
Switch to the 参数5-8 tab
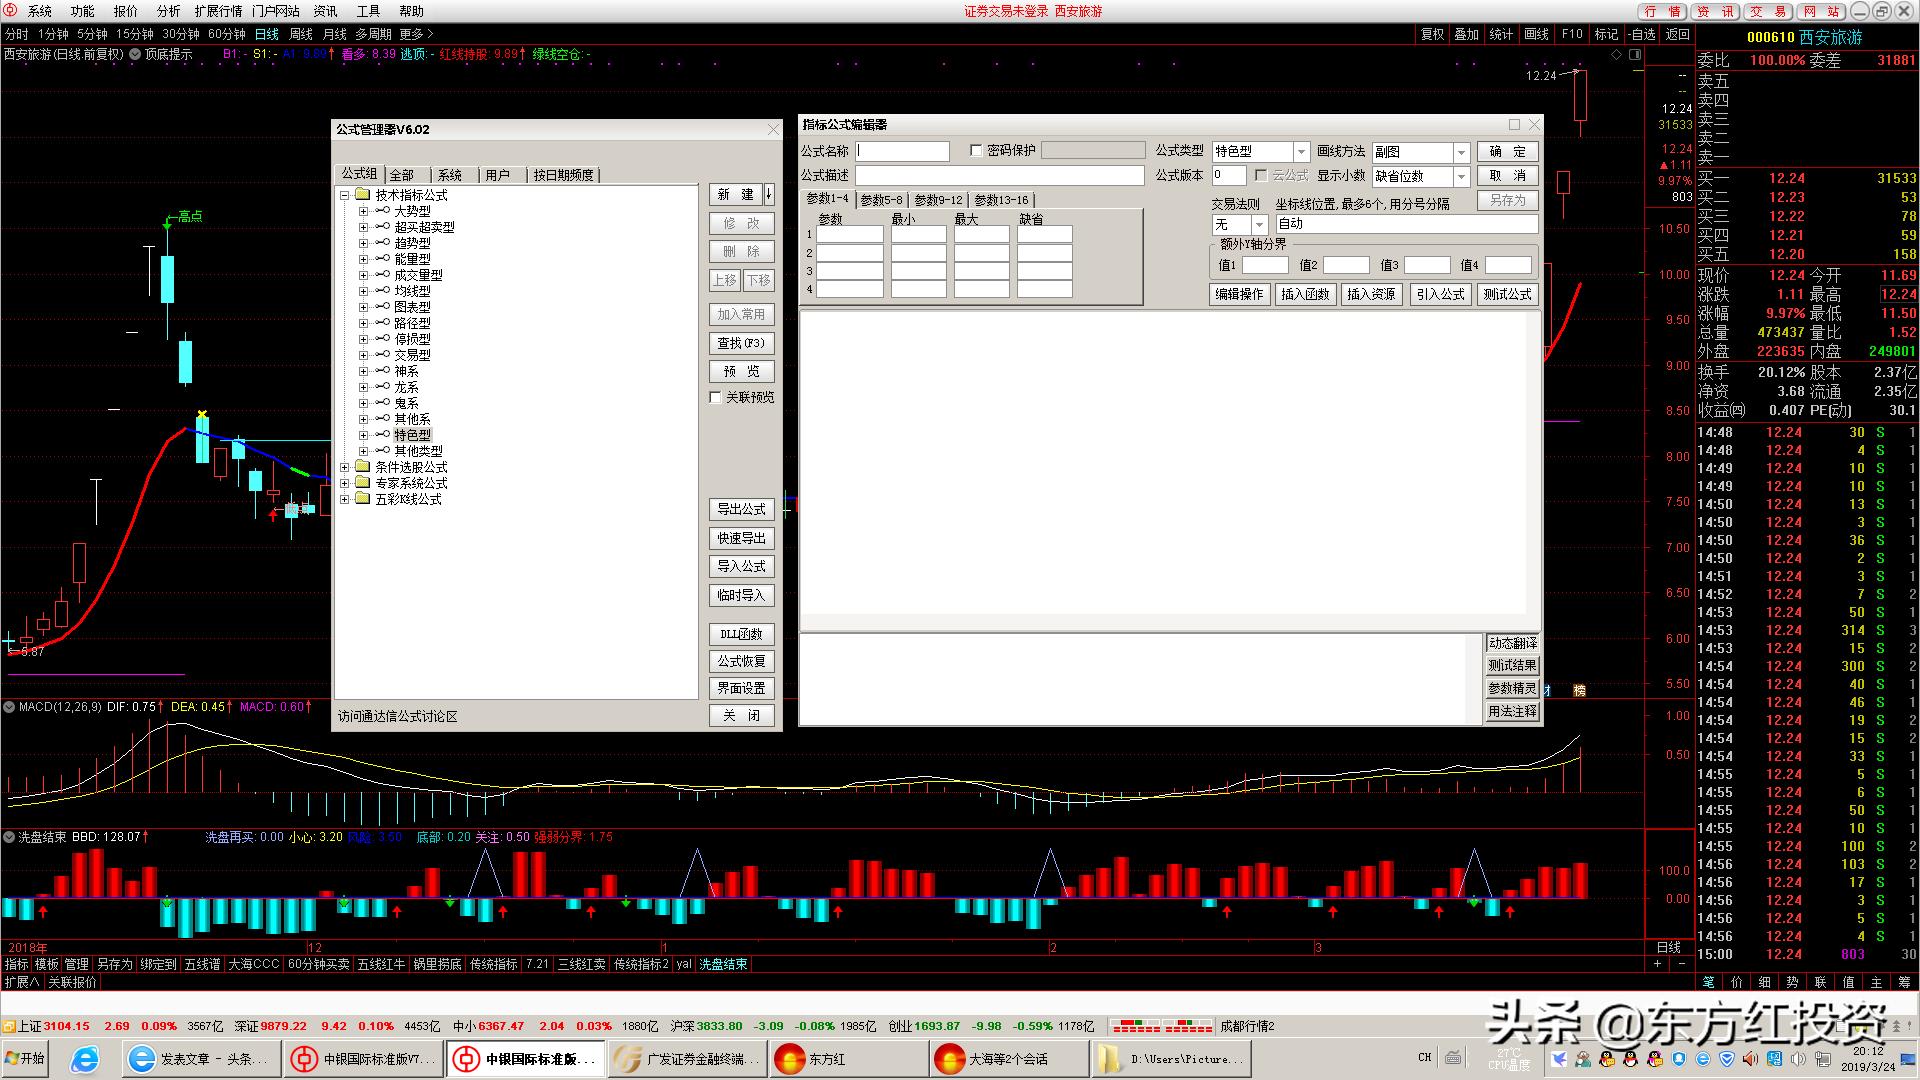coord(881,200)
